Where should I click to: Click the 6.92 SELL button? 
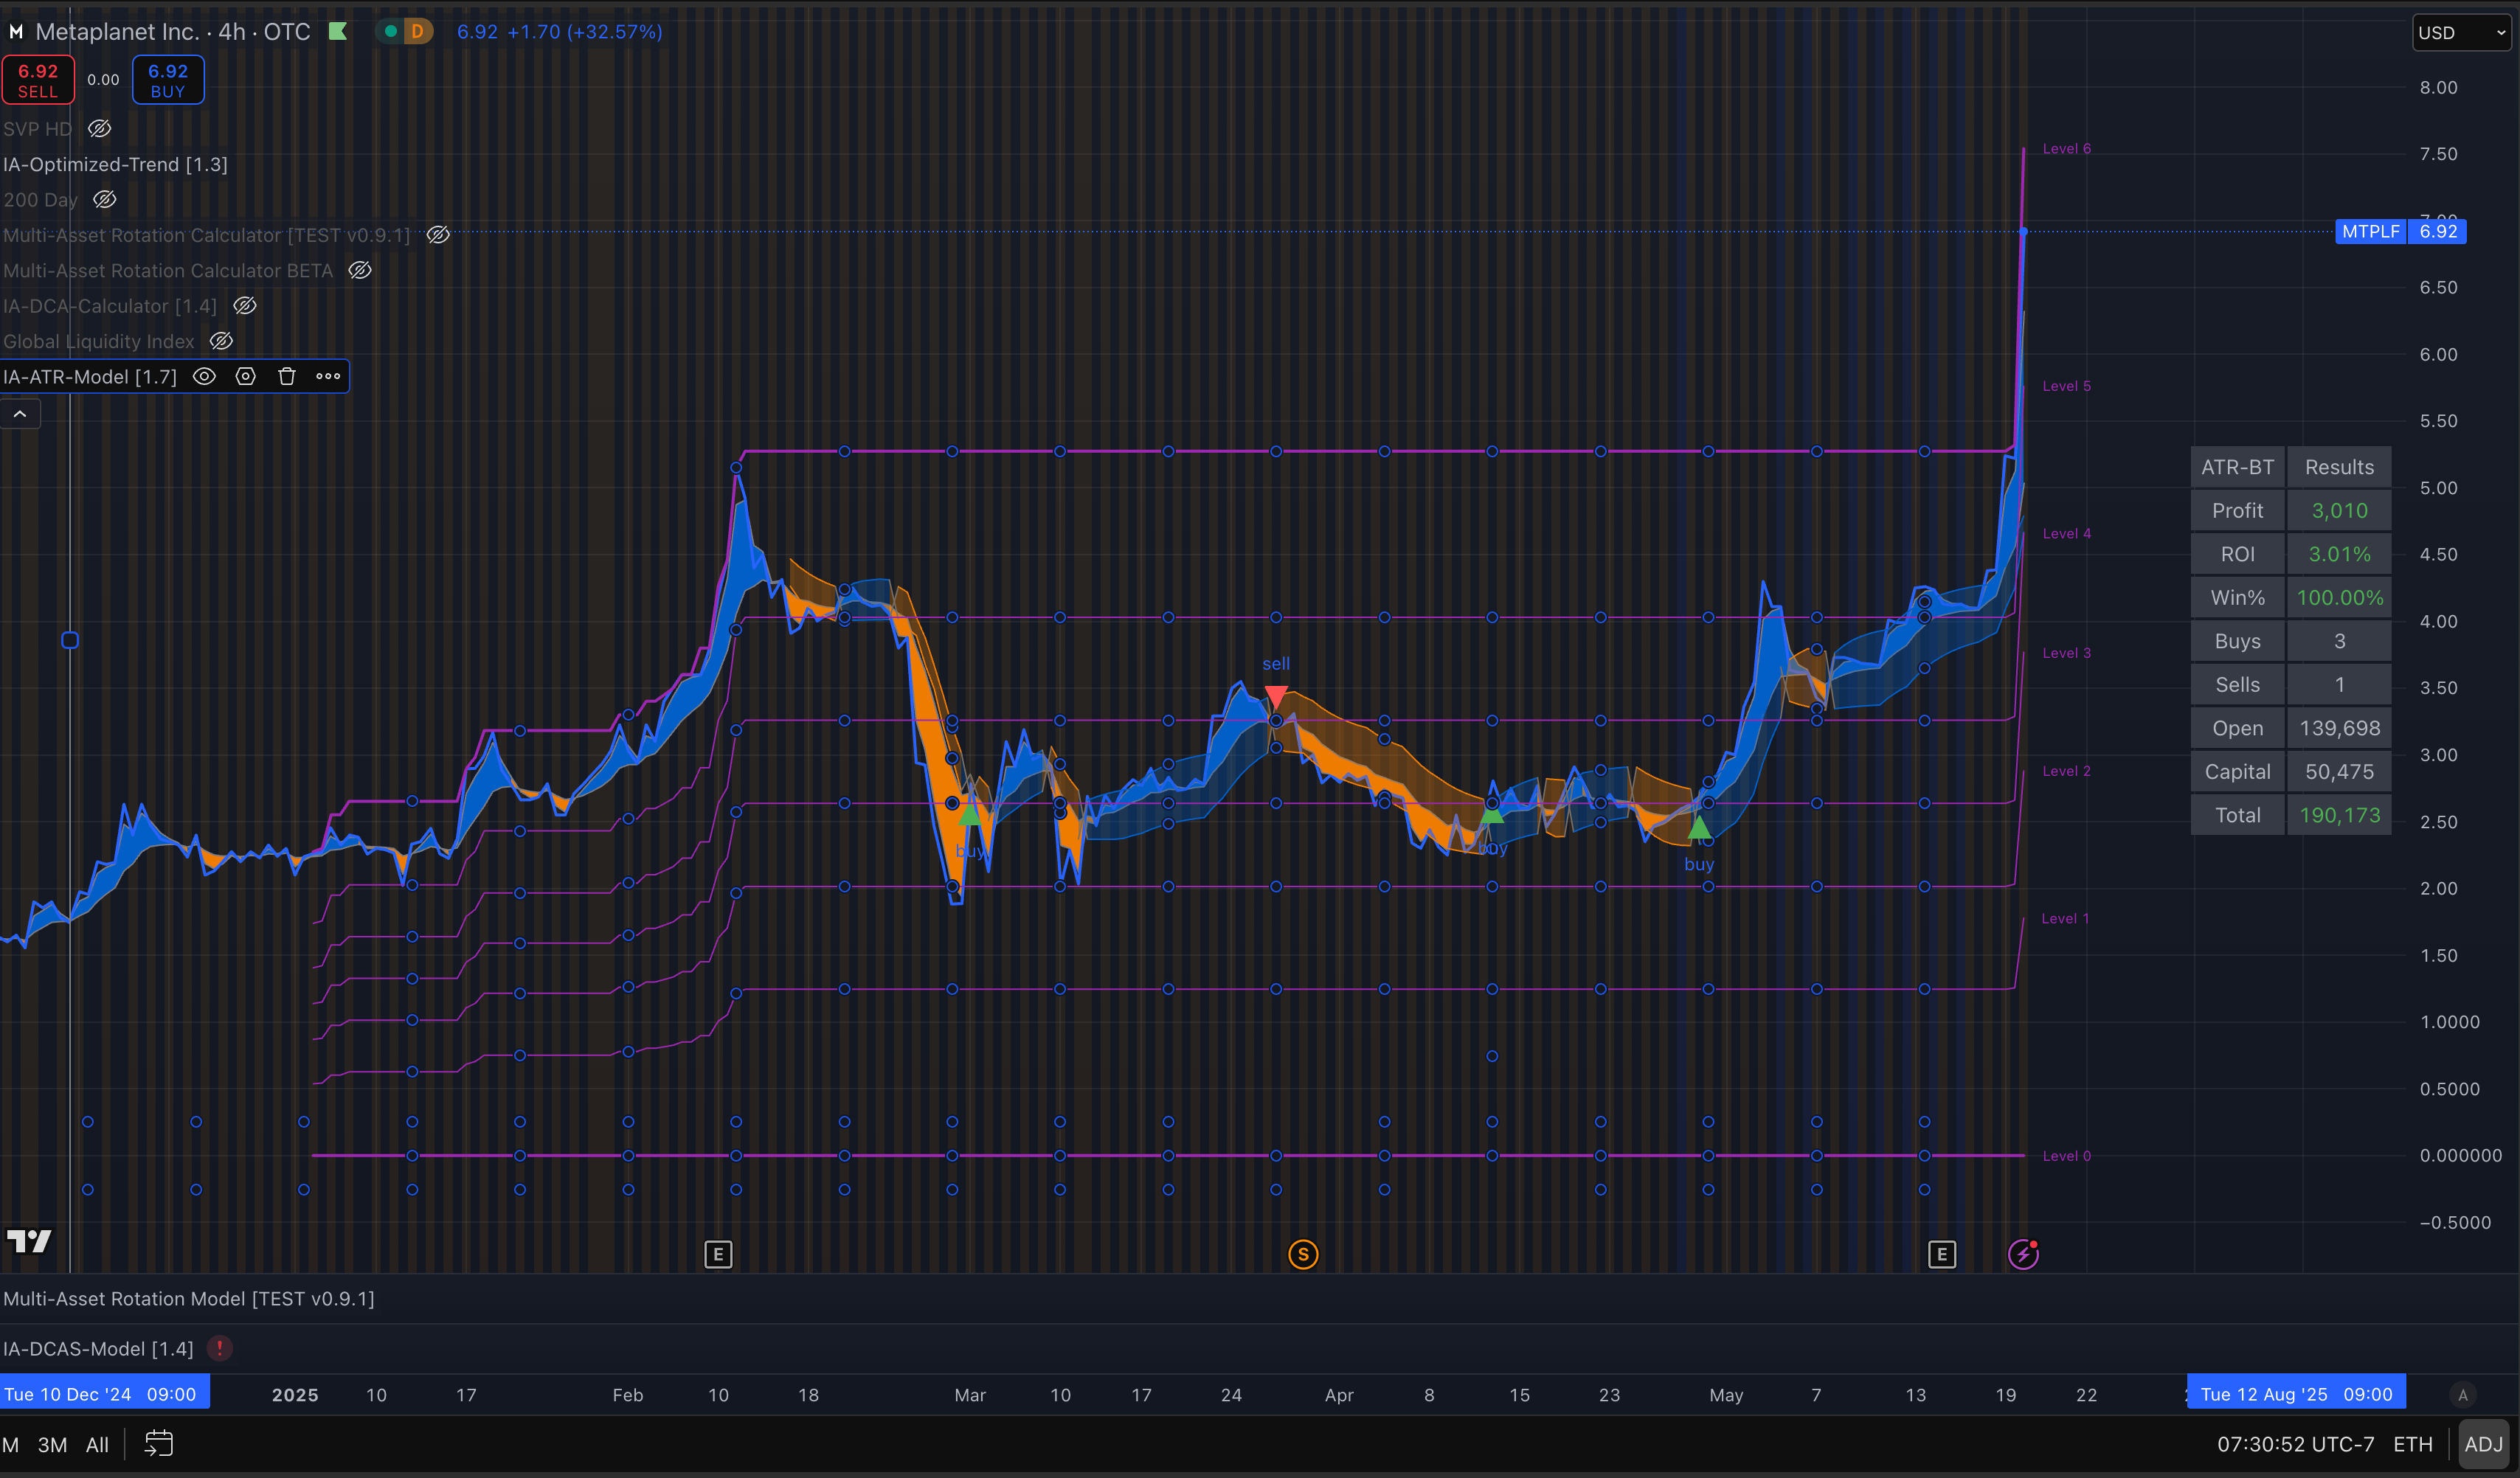tap(38, 80)
